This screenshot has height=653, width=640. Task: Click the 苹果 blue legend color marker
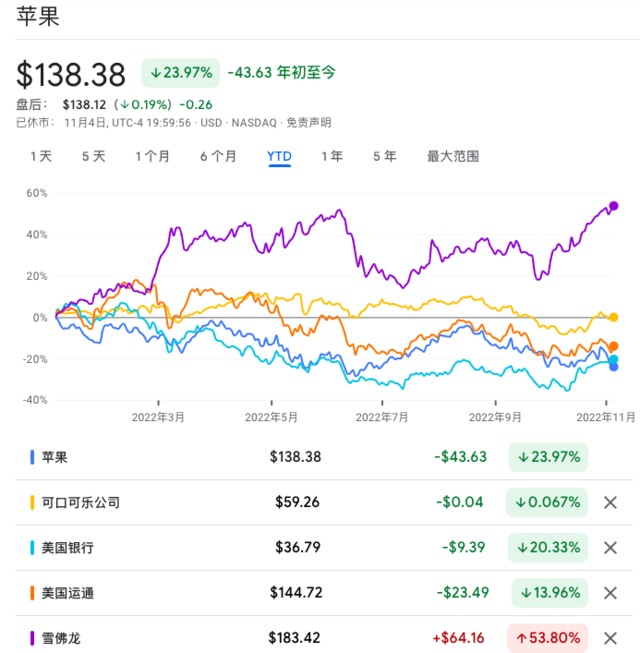click(x=33, y=457)
